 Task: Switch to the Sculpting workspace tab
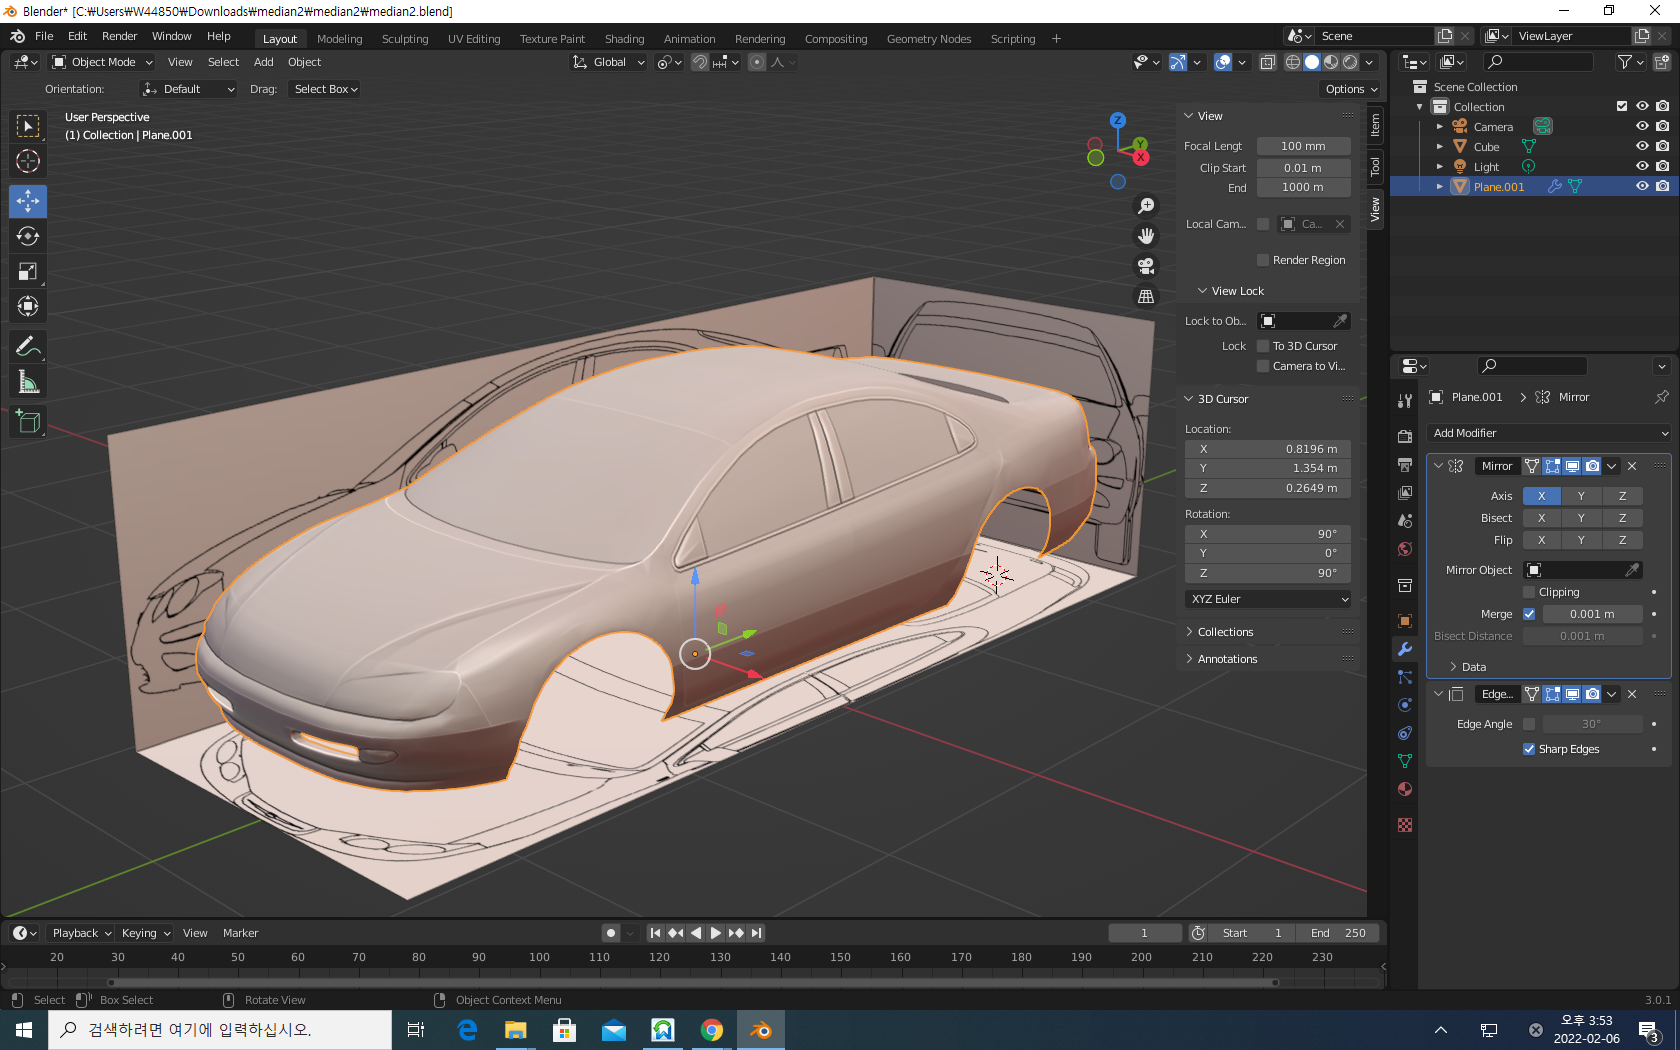pyautogui.click(x=404, y=39)
